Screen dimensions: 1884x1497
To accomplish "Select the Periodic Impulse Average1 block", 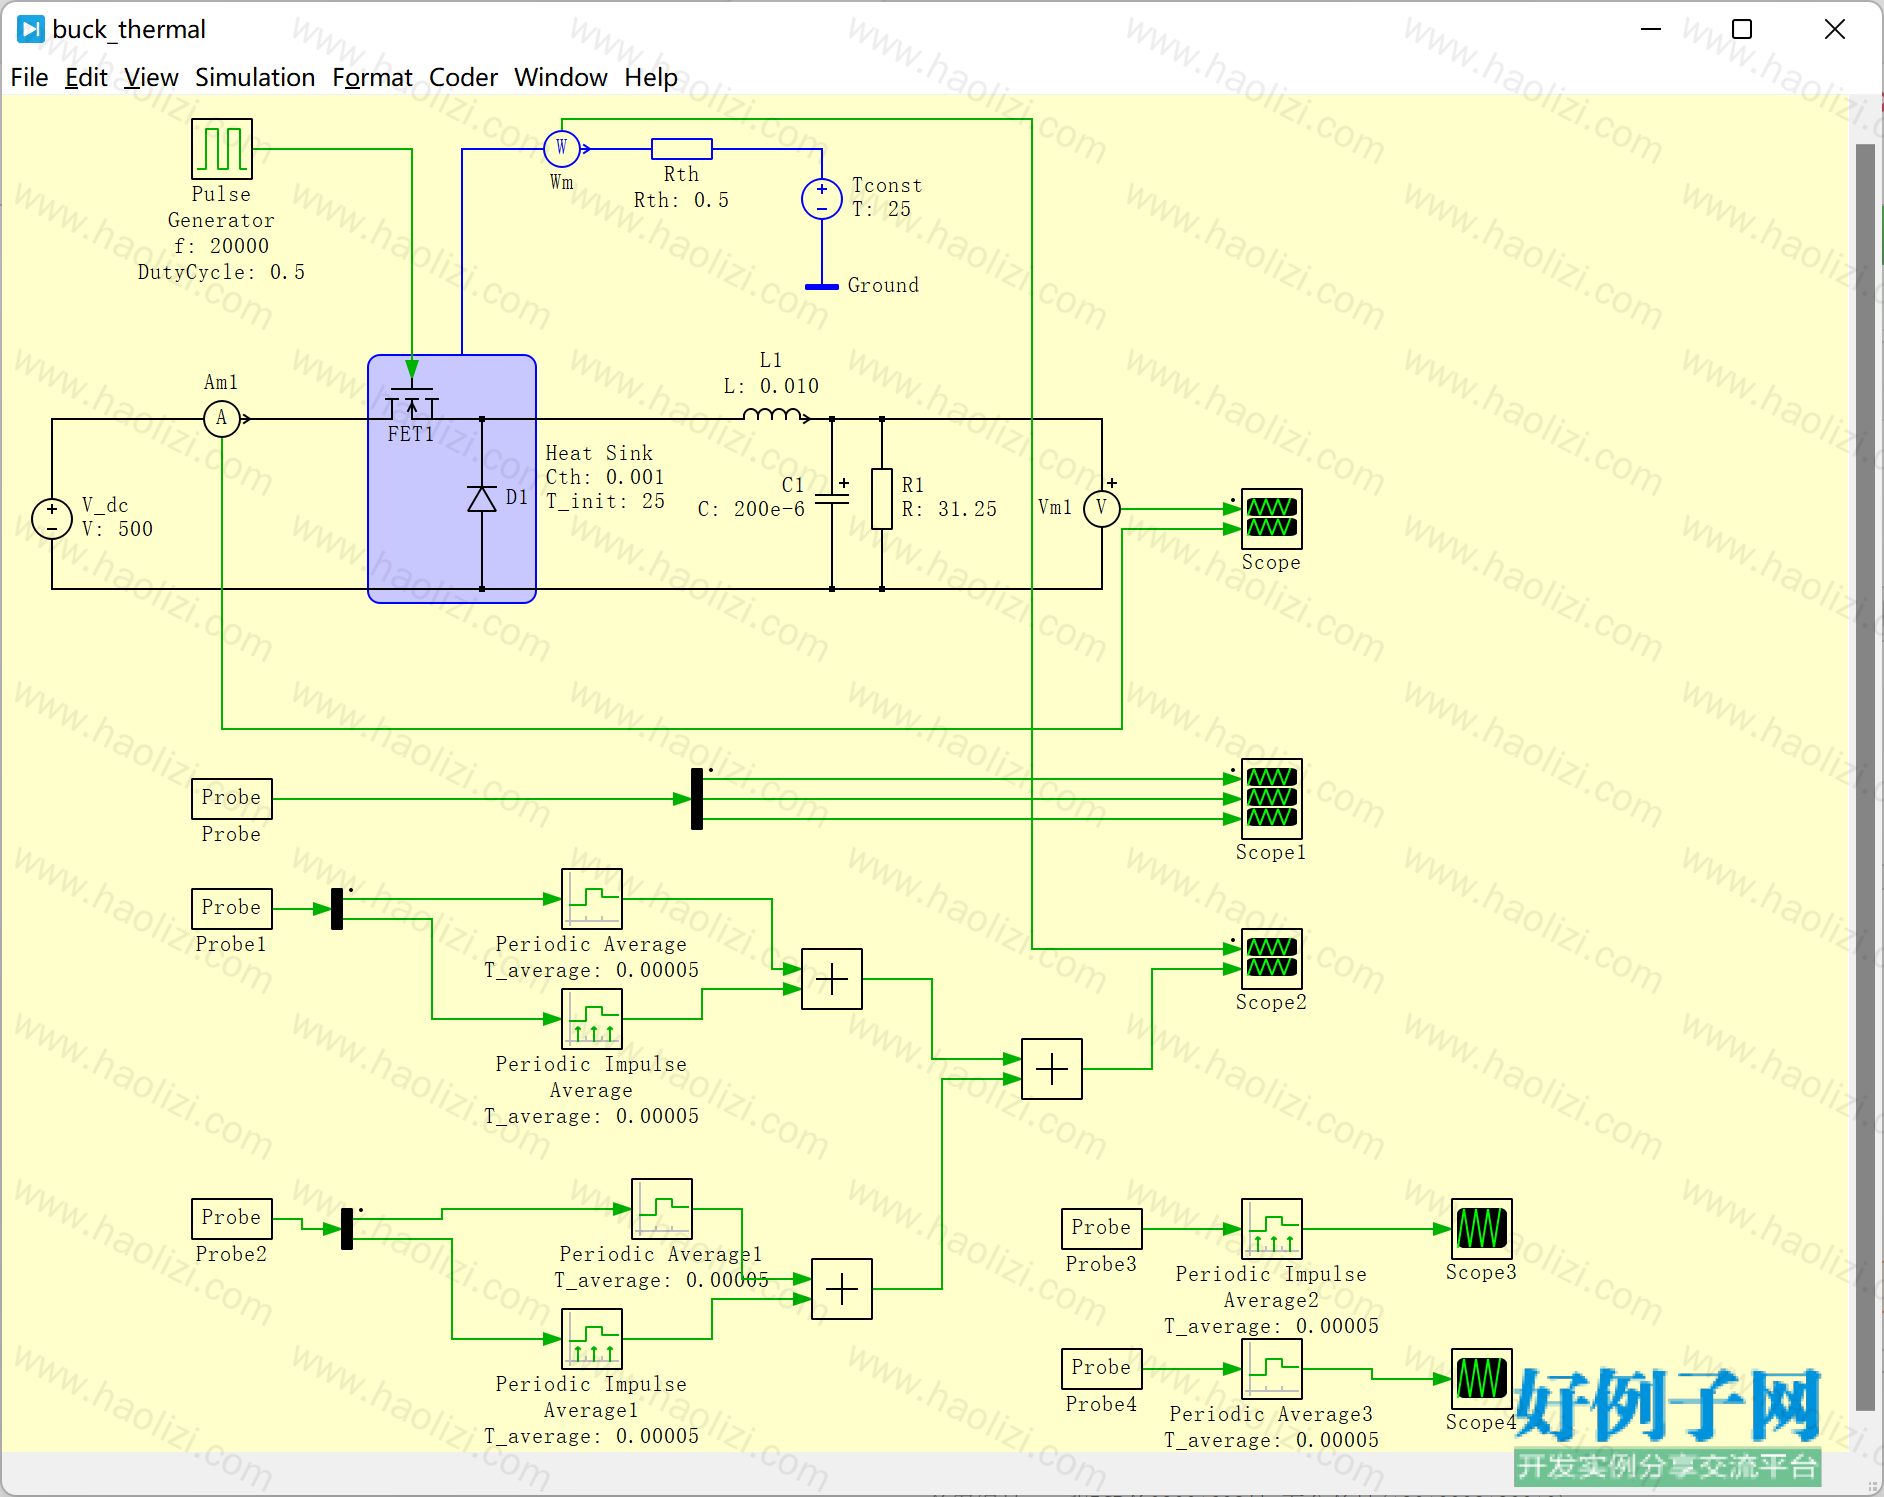I will 592,1339.
